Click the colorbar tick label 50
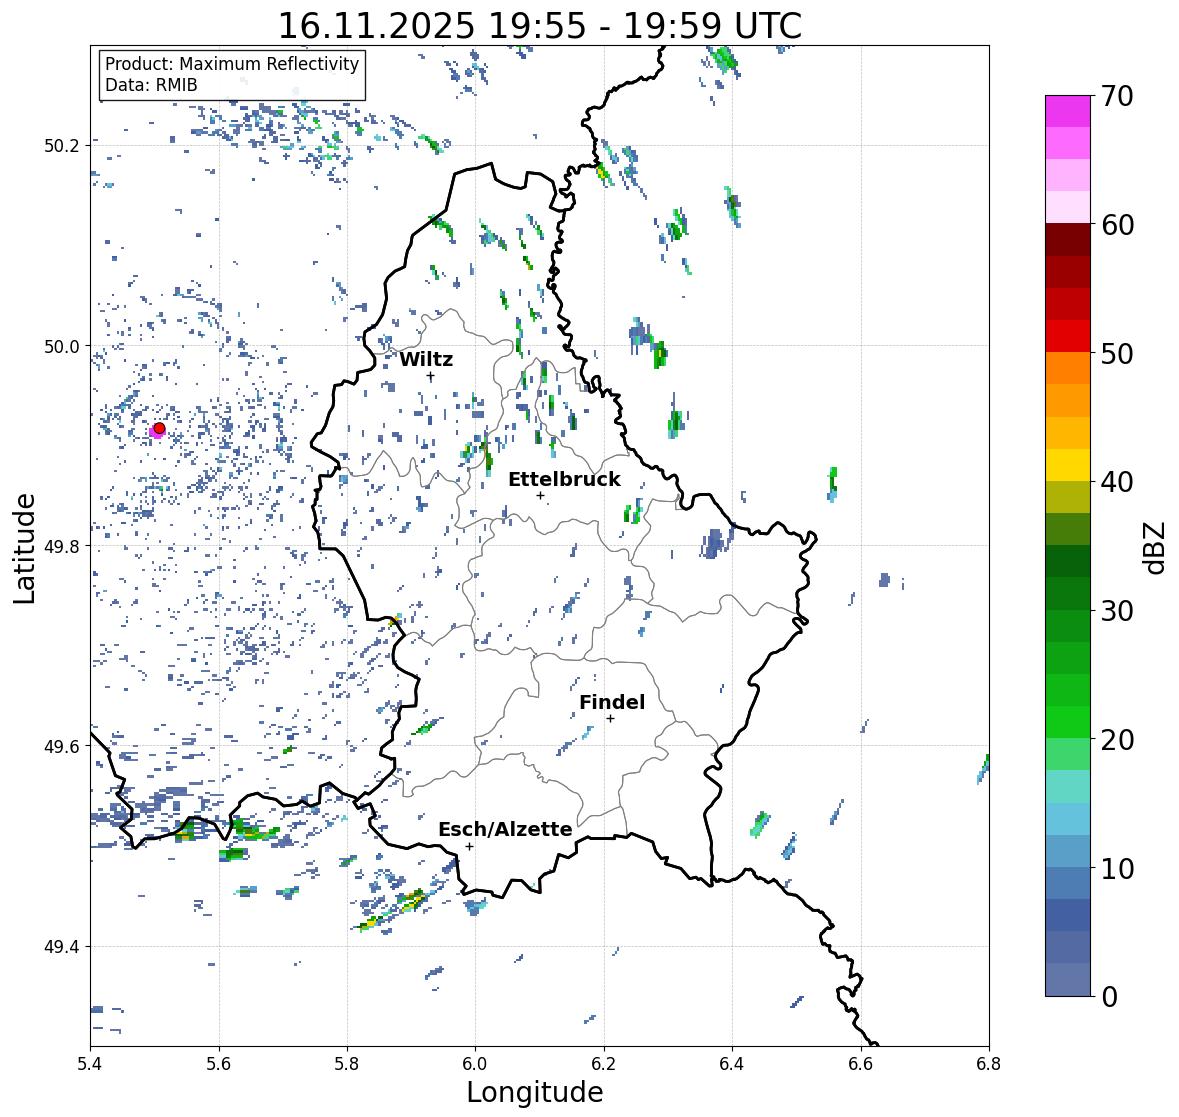 point(1117,353)
